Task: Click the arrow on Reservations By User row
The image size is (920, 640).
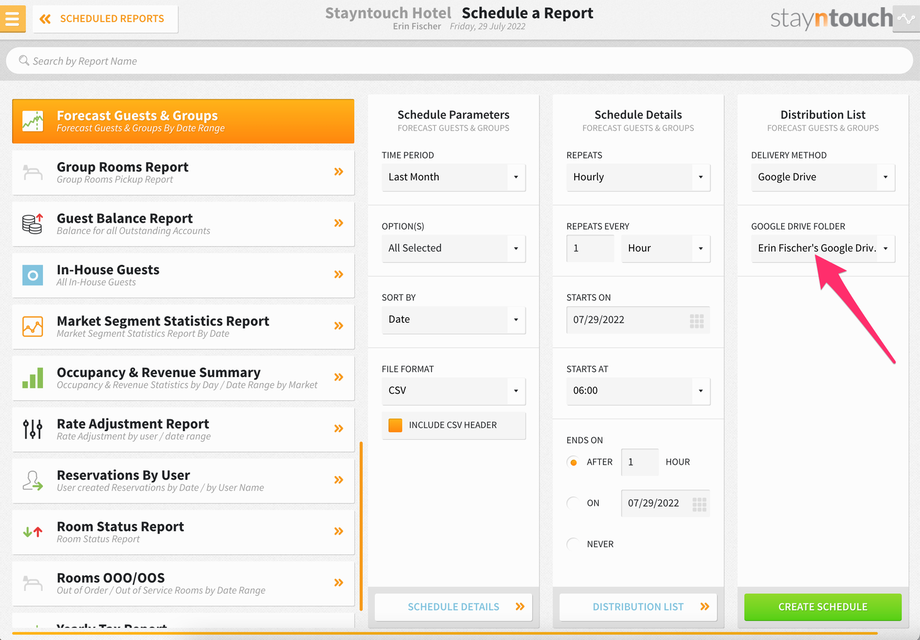Action: [339, 480]
